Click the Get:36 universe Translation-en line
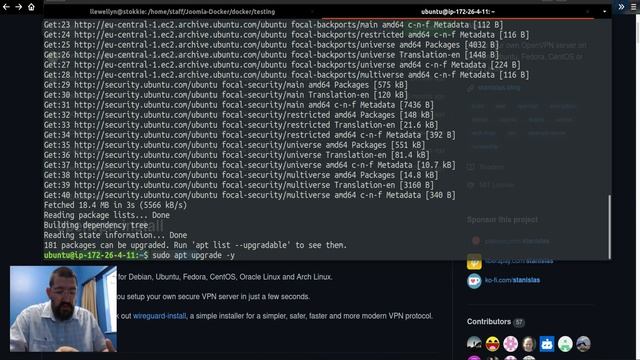The image size is (640, 360). click(237, 155)
